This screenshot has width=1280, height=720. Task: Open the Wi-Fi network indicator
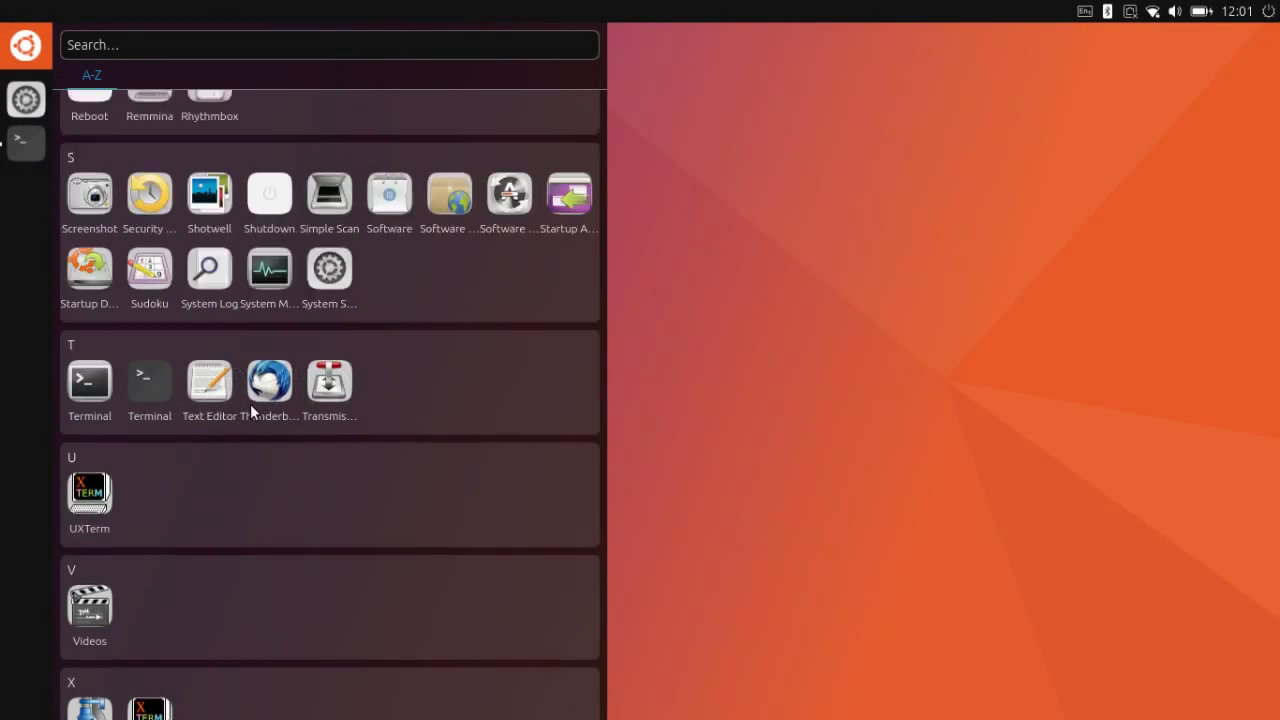[x=1153, y=11]
